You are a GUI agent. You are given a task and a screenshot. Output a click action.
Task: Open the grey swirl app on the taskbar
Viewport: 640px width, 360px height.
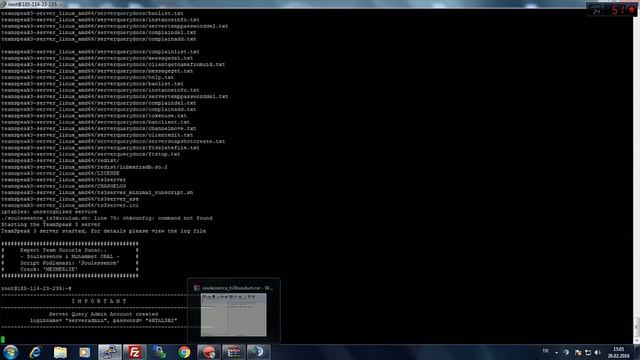258,352
